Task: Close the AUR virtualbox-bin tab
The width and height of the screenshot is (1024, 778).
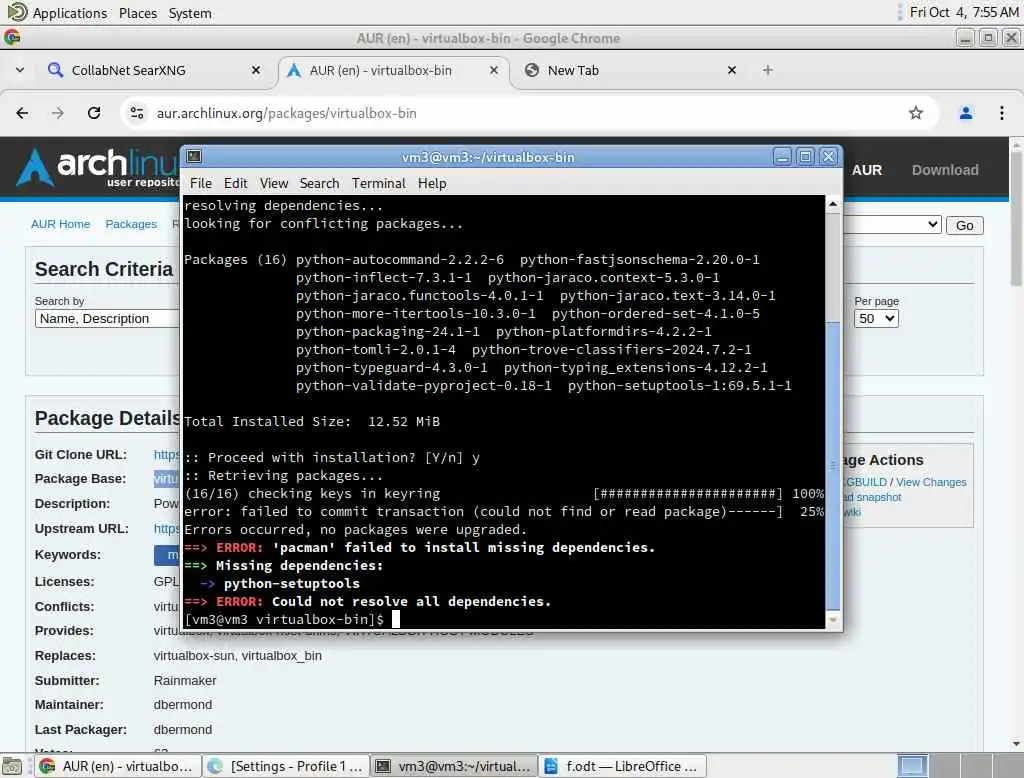Action: point(494,70)
